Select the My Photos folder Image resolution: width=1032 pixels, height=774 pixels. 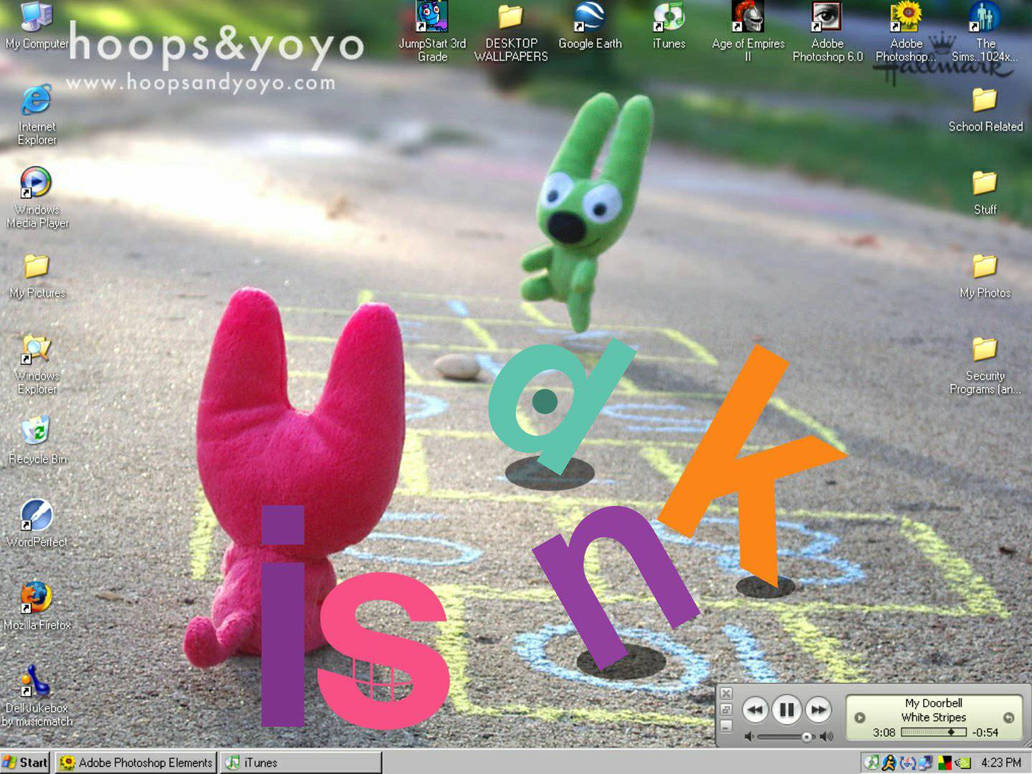pos(985,276)
